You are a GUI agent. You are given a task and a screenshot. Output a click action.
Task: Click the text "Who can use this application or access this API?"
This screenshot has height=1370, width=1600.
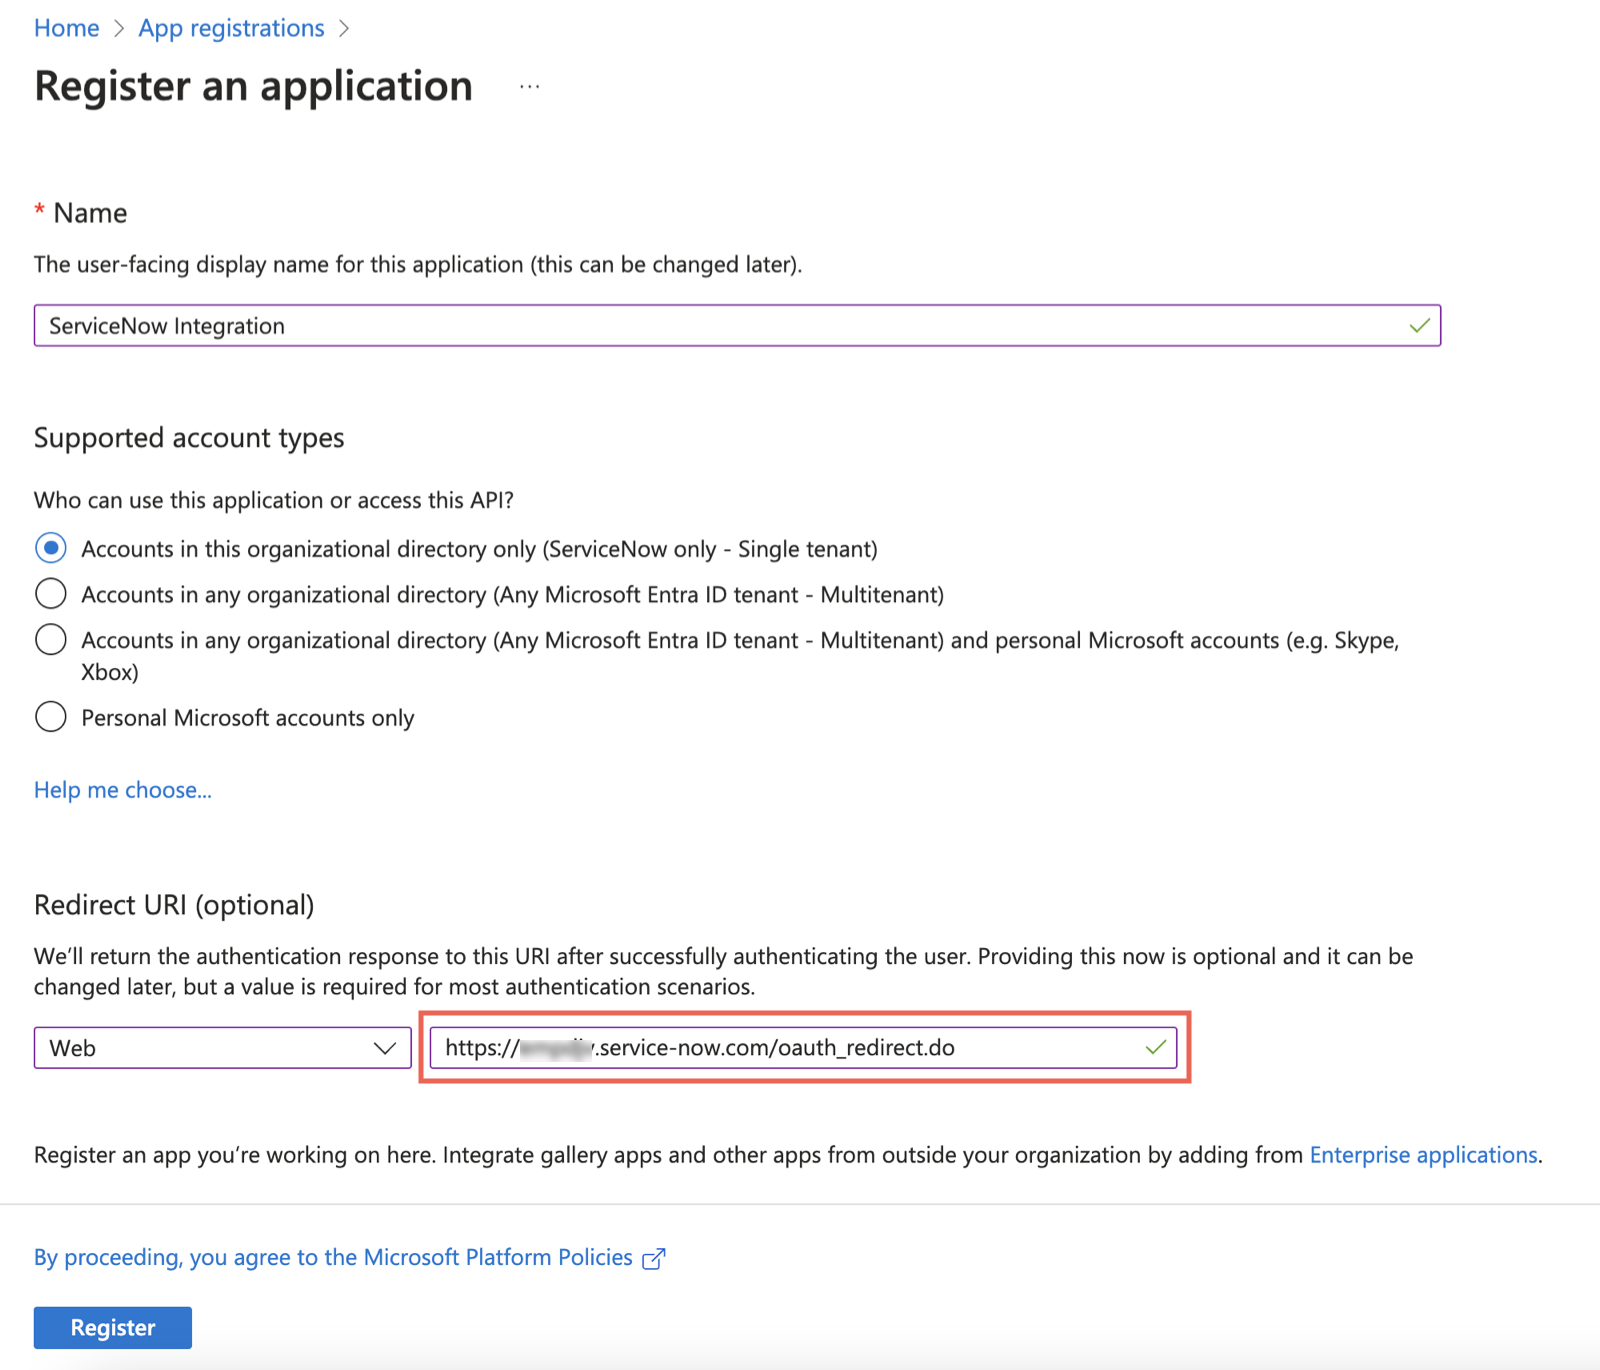pos(274,500)
